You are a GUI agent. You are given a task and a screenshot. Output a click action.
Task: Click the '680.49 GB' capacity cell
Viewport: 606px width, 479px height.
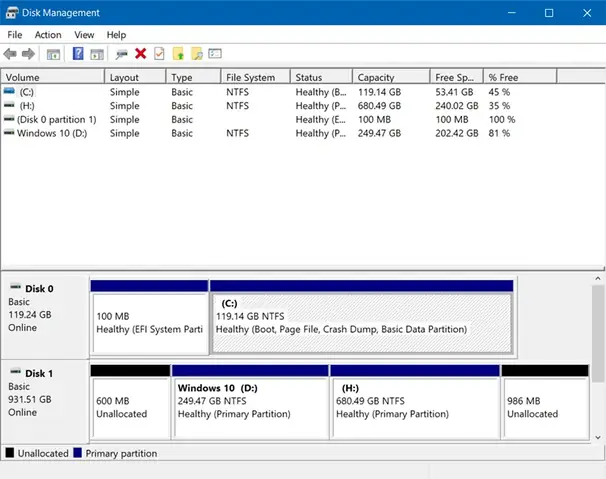pos(379,106)
